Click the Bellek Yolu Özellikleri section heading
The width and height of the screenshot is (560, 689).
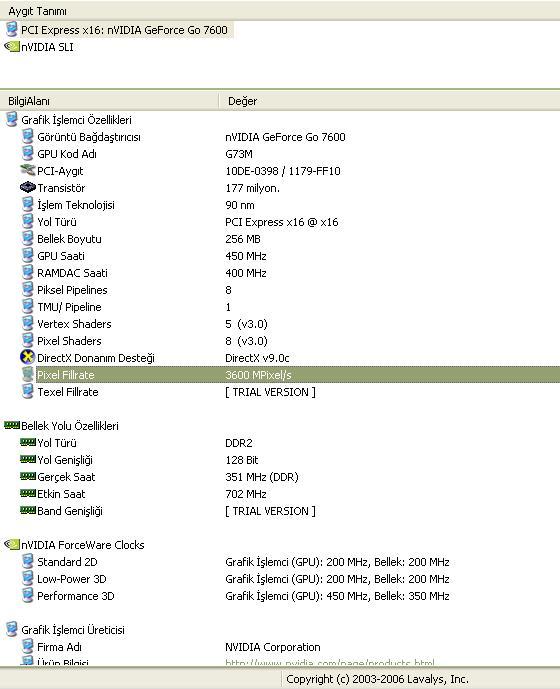click(x=69, y=426)
